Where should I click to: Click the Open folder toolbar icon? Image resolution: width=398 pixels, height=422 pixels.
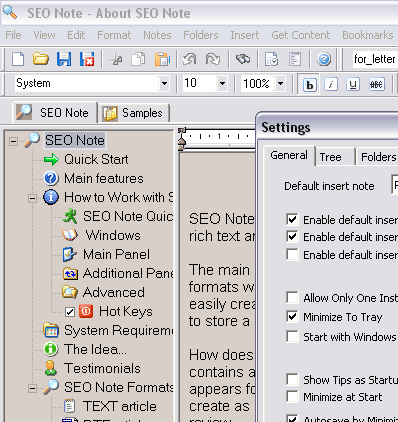tap(41, 59)
